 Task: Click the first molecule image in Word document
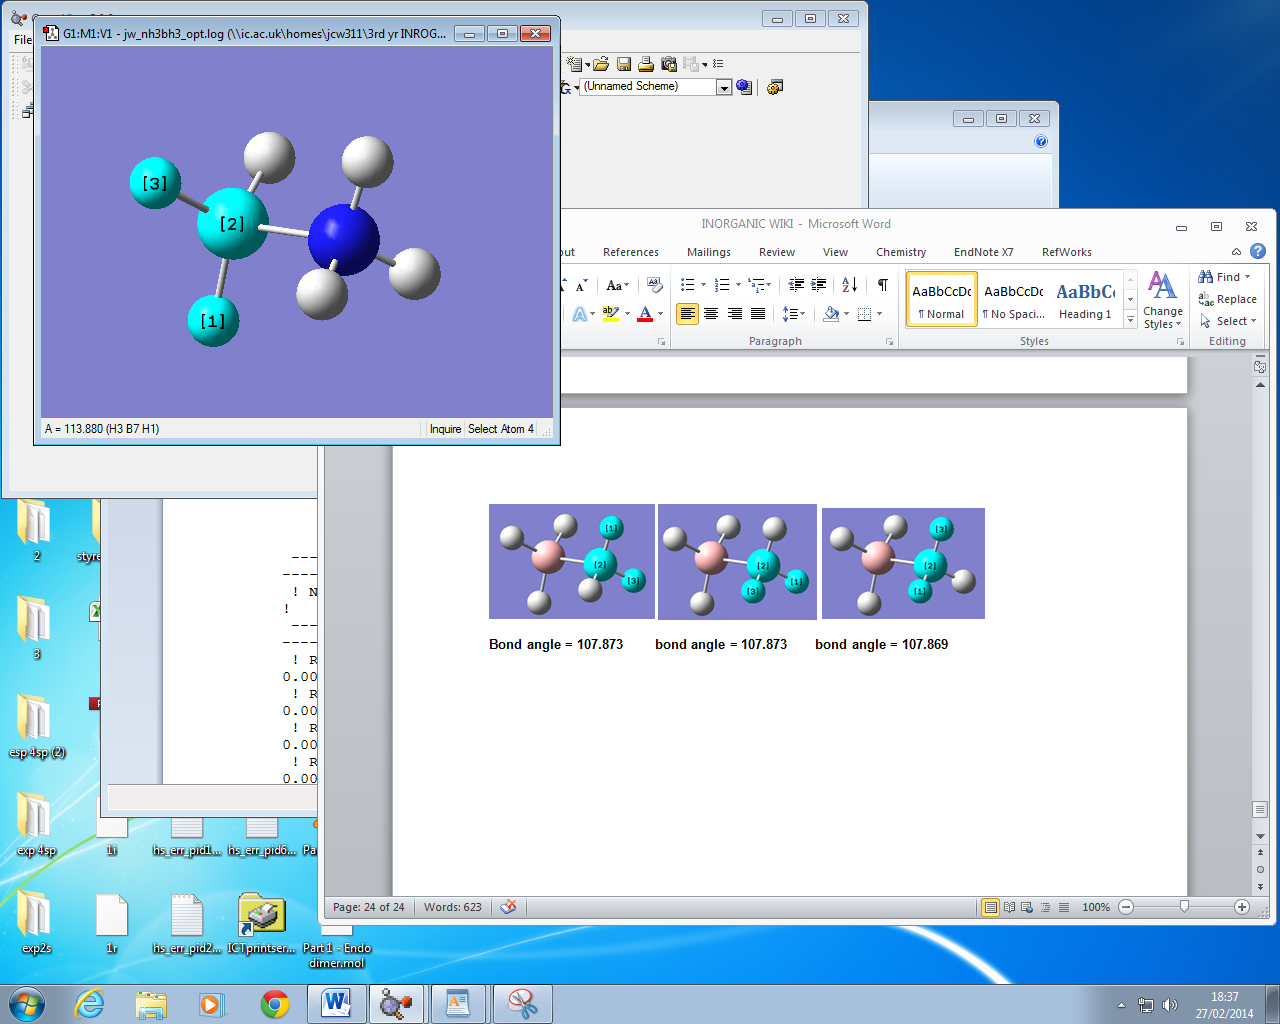(572, 561)
